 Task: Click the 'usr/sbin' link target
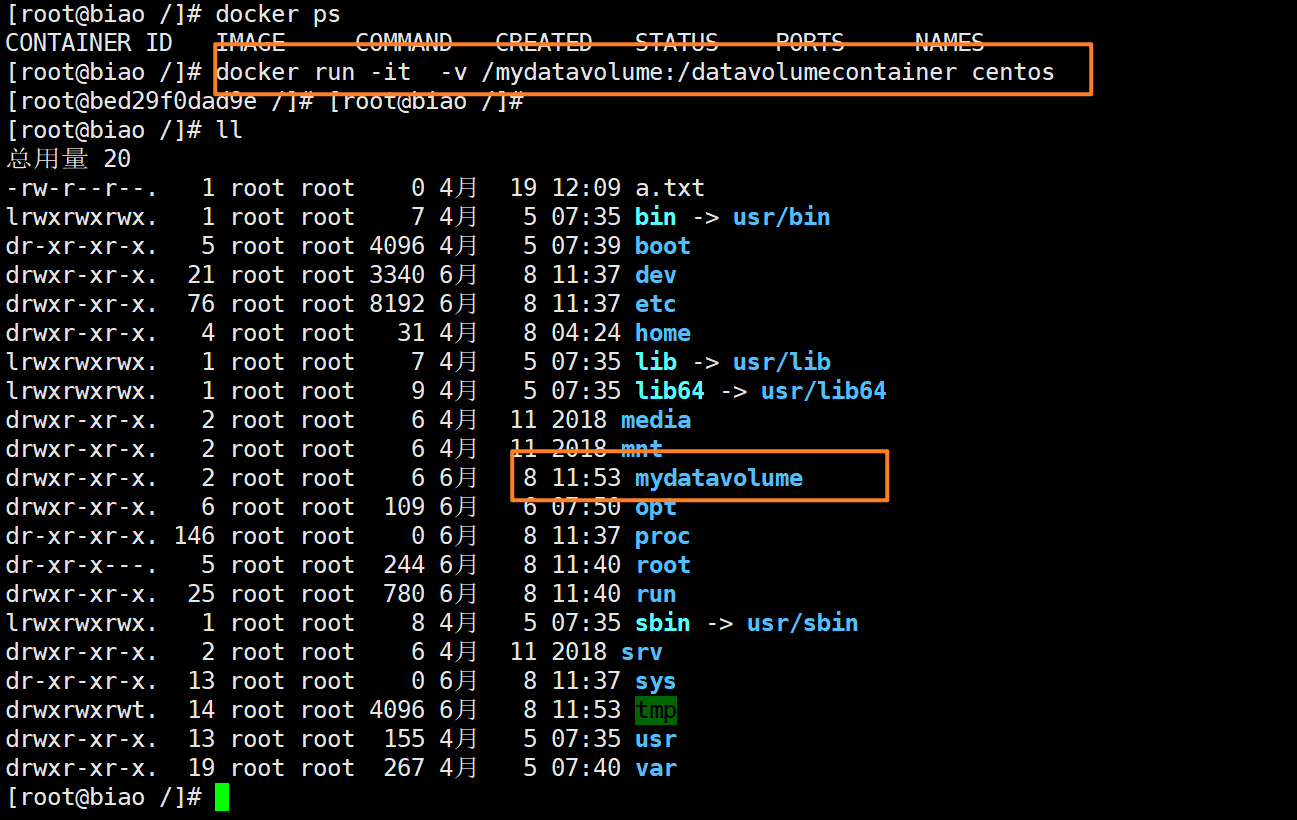803,623
